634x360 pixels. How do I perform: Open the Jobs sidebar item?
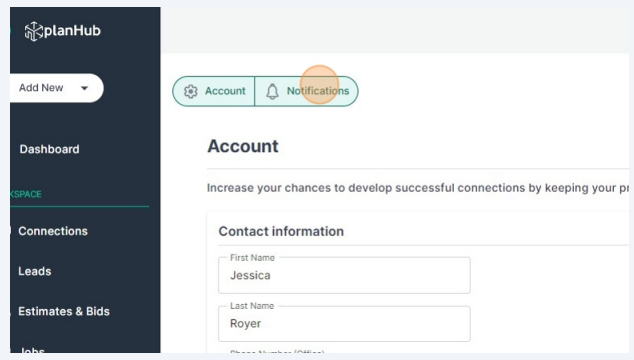point(32,350)
